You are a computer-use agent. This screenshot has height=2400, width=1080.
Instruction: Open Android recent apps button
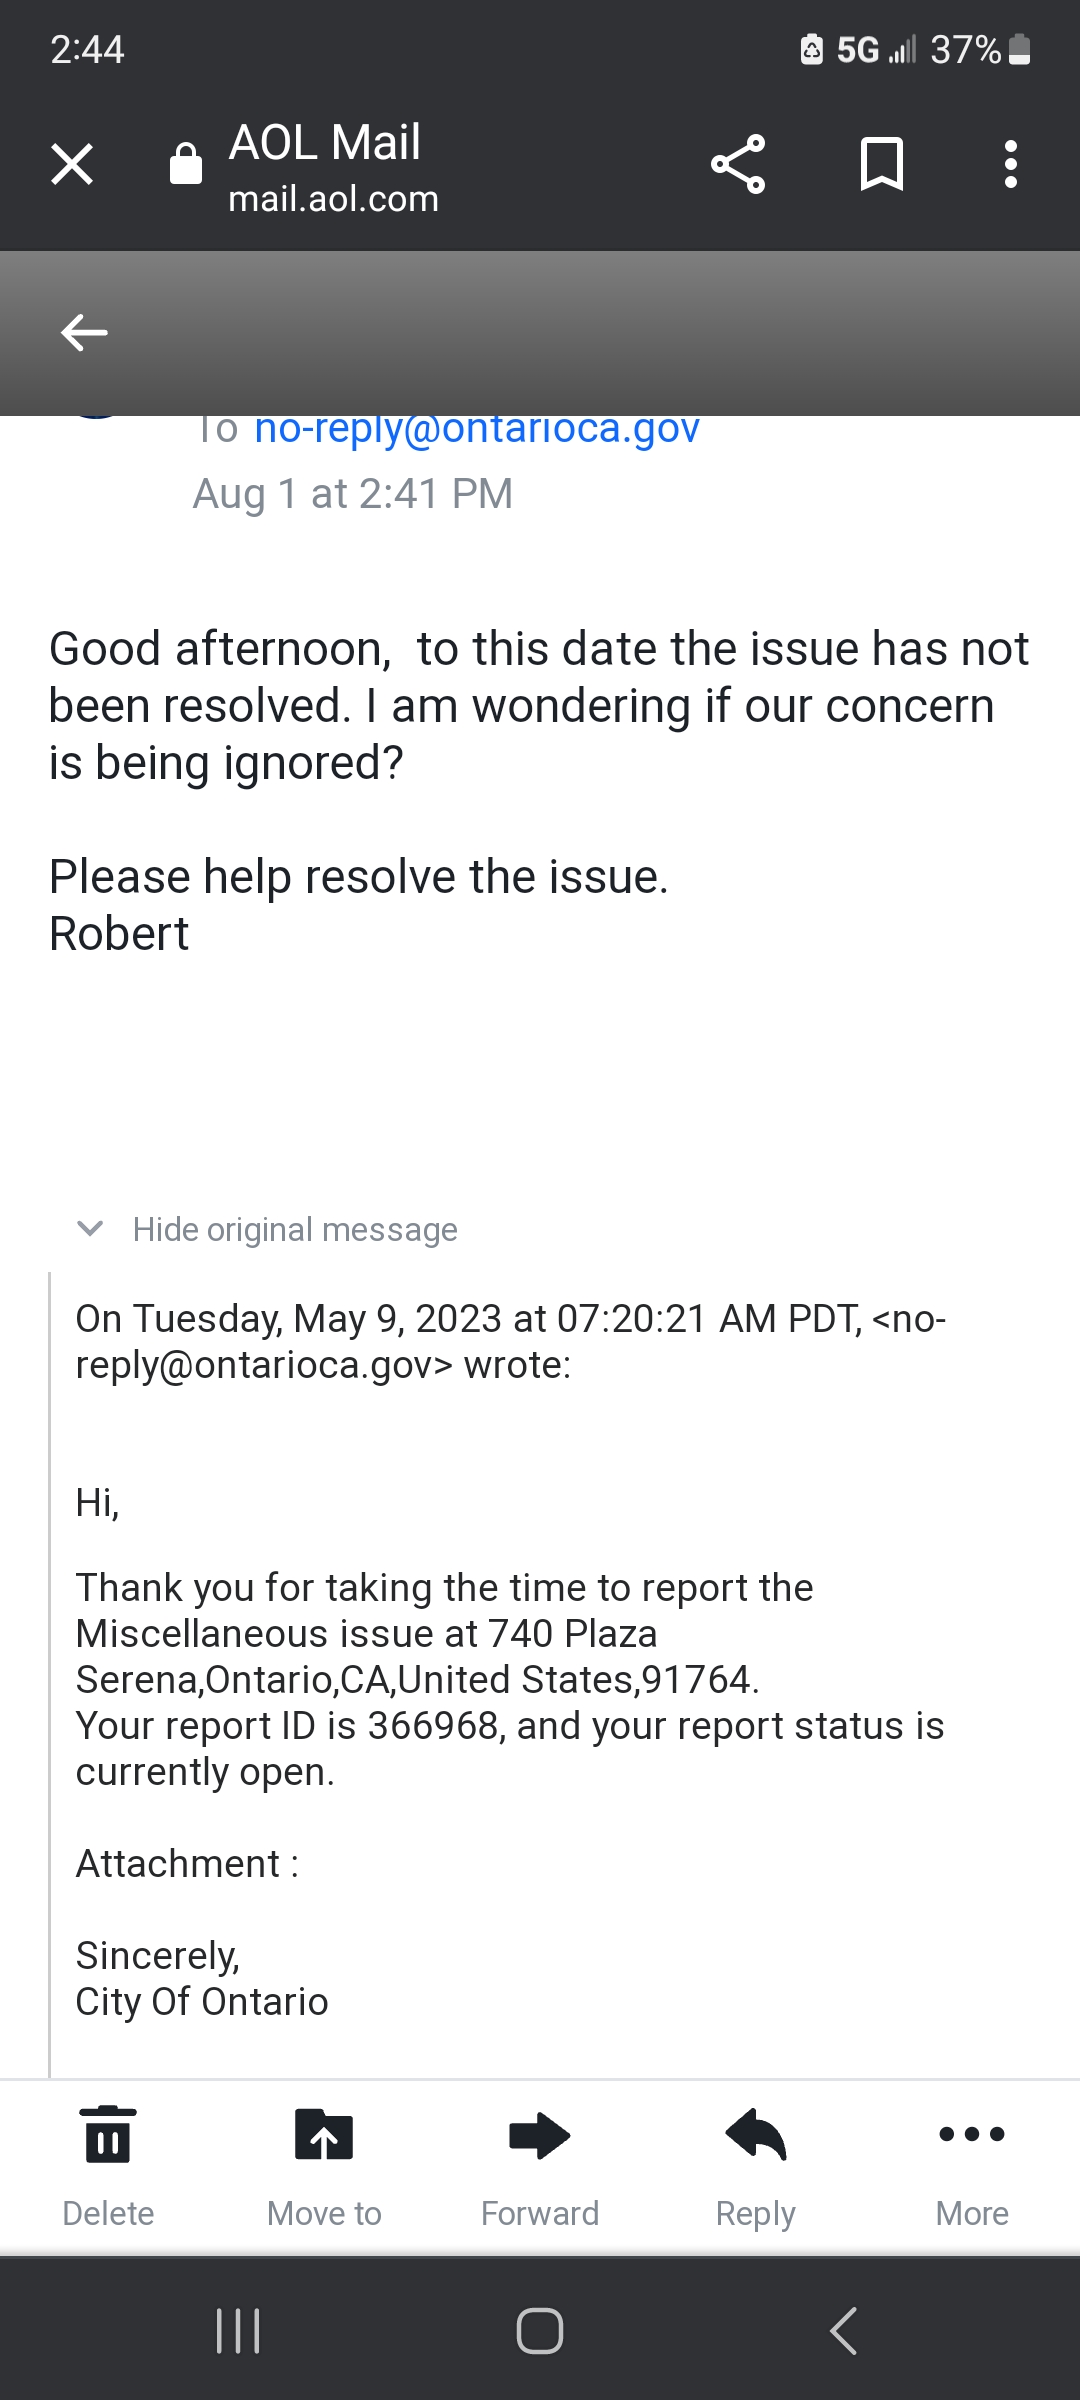pyautogui.click(x=238, y=2331)
